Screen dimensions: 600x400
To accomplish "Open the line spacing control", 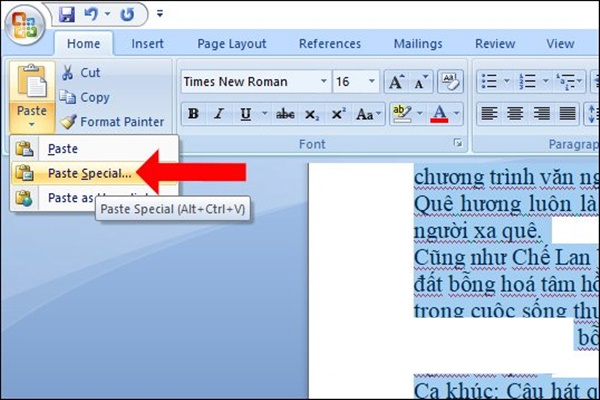I will (592, 114).
